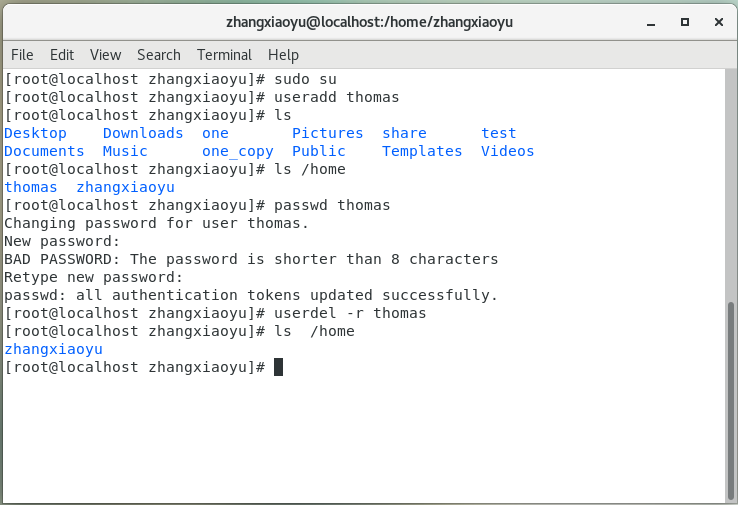Open the Edit menu
Viewport: 738px width, 505px height.
[x=62, y=55]
